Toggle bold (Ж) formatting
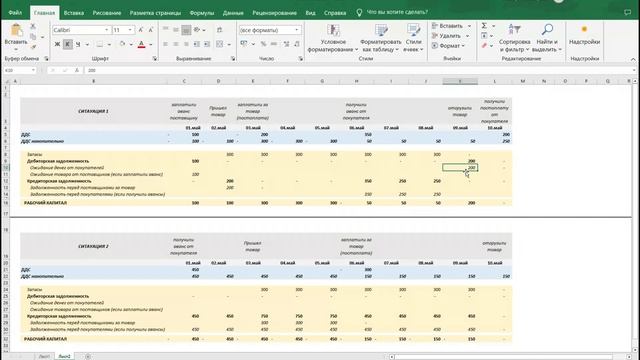Viewport: 640px width, 360px height. click(57, 44)
